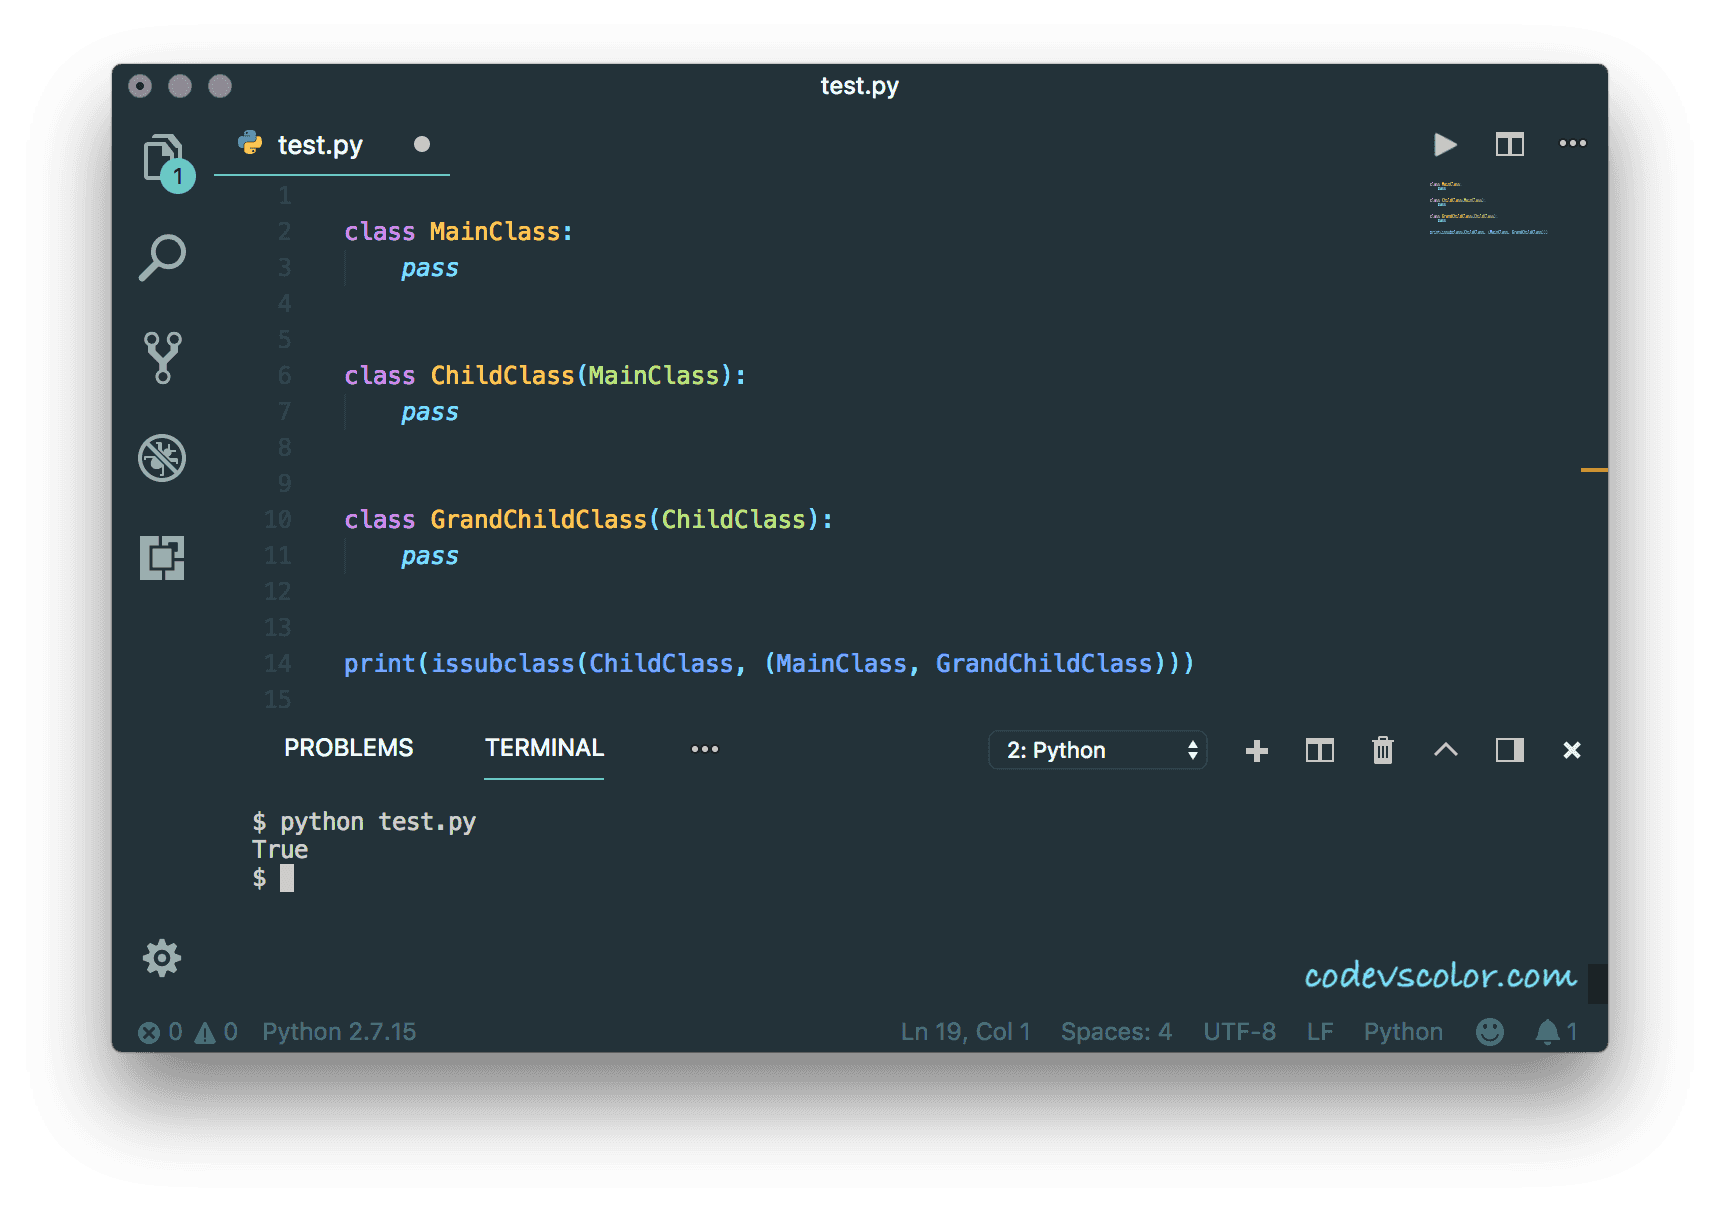Click the 'pass' under GrandChildClass
The image size is (1720, 1212).
[x=430, y=557]
